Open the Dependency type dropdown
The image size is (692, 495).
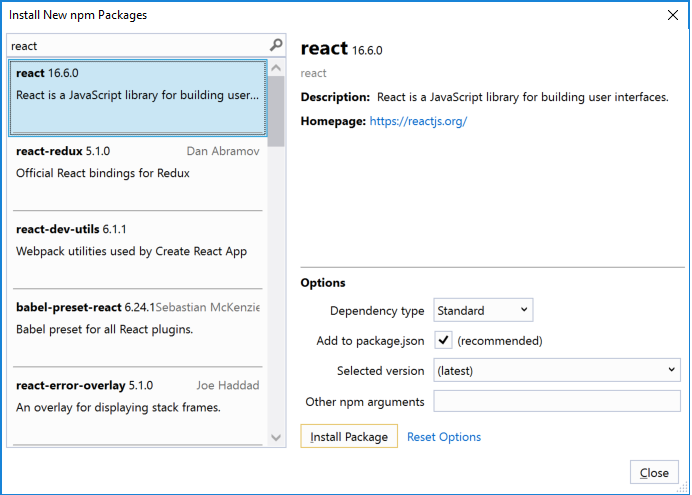coord(483,311)
